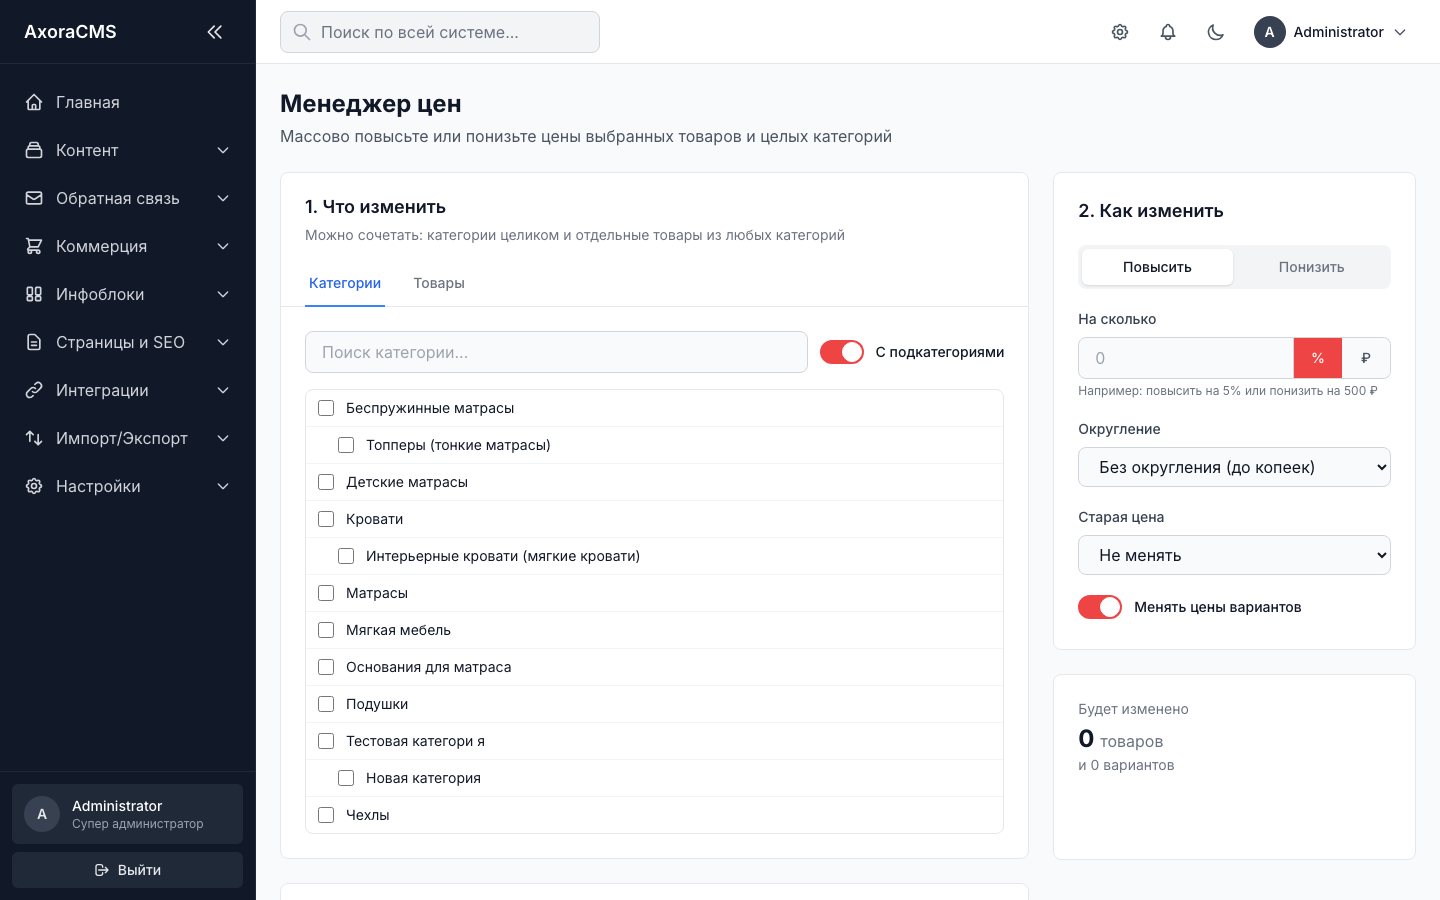Viewport: 1440px width, 900px height.
Task: Switch to dark mode moon icon
Action: point(1216,32)
